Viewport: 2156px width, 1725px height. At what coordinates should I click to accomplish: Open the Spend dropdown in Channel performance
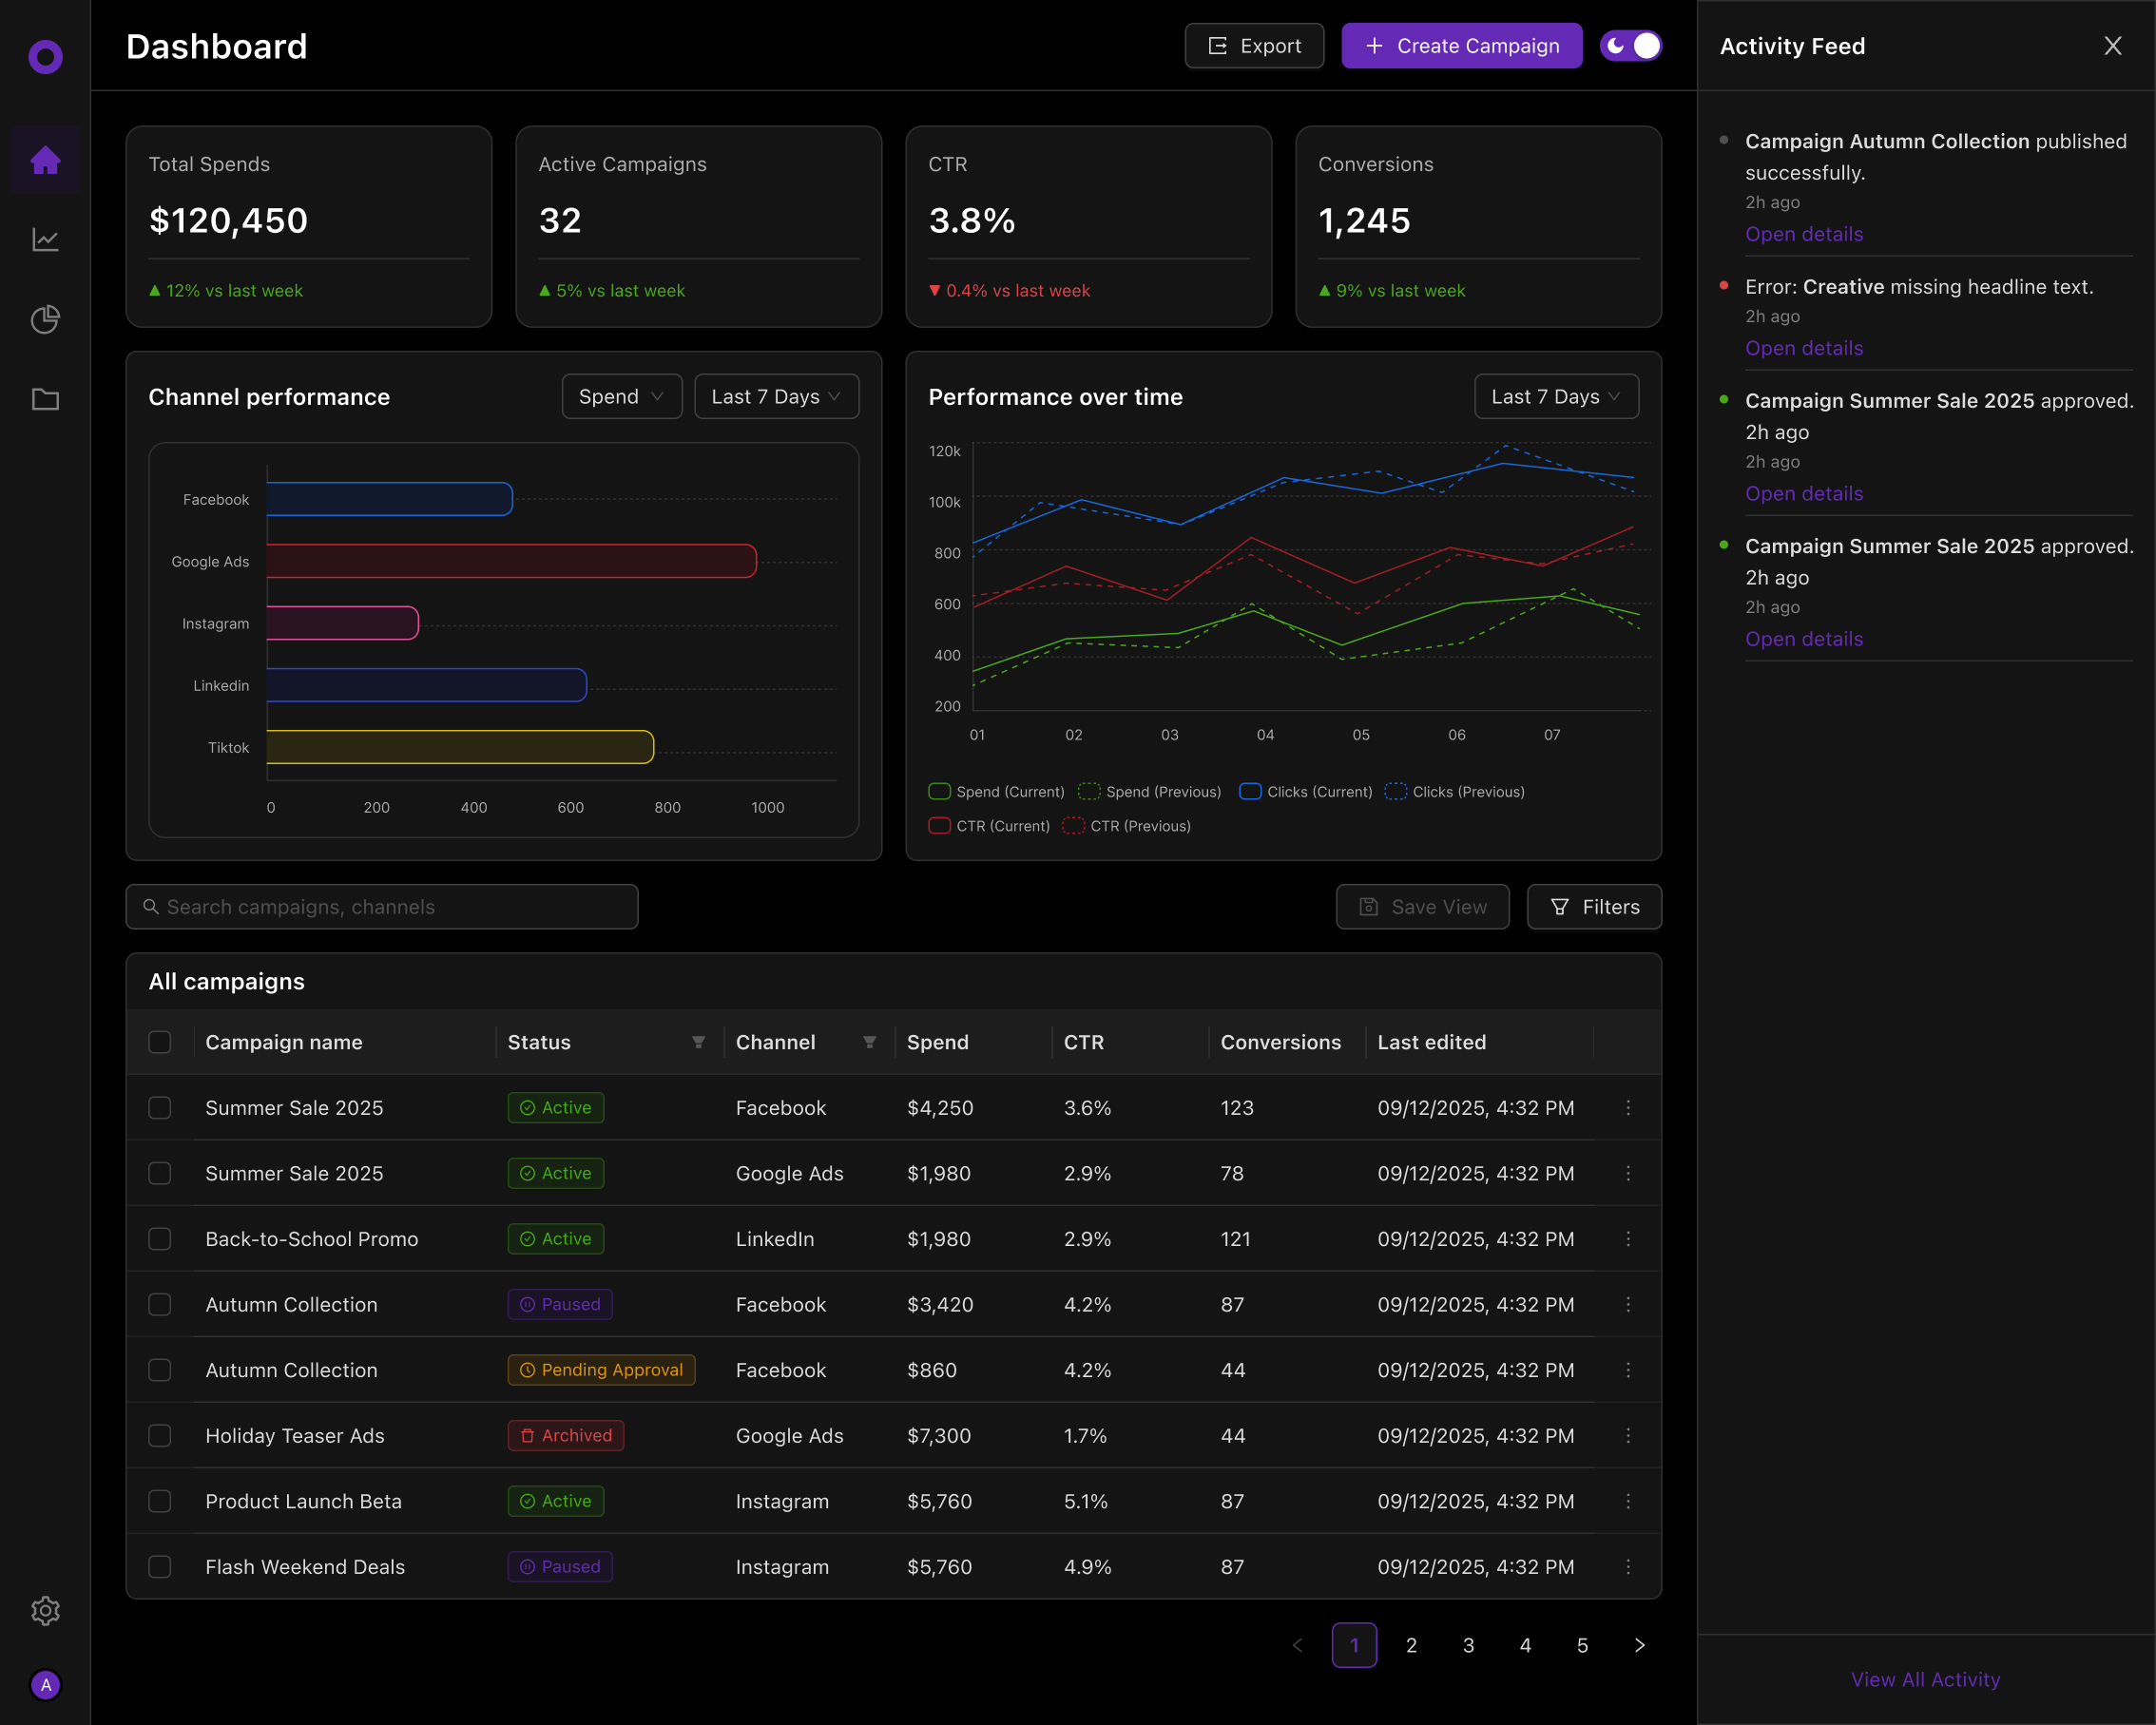(621, 396)
